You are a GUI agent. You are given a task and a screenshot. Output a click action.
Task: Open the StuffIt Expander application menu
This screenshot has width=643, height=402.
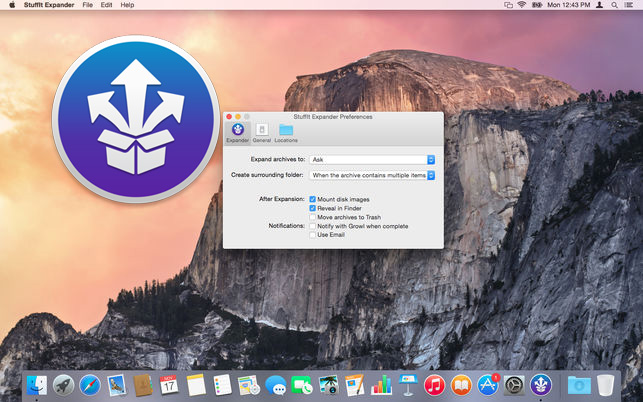click(x=49, y=5)
